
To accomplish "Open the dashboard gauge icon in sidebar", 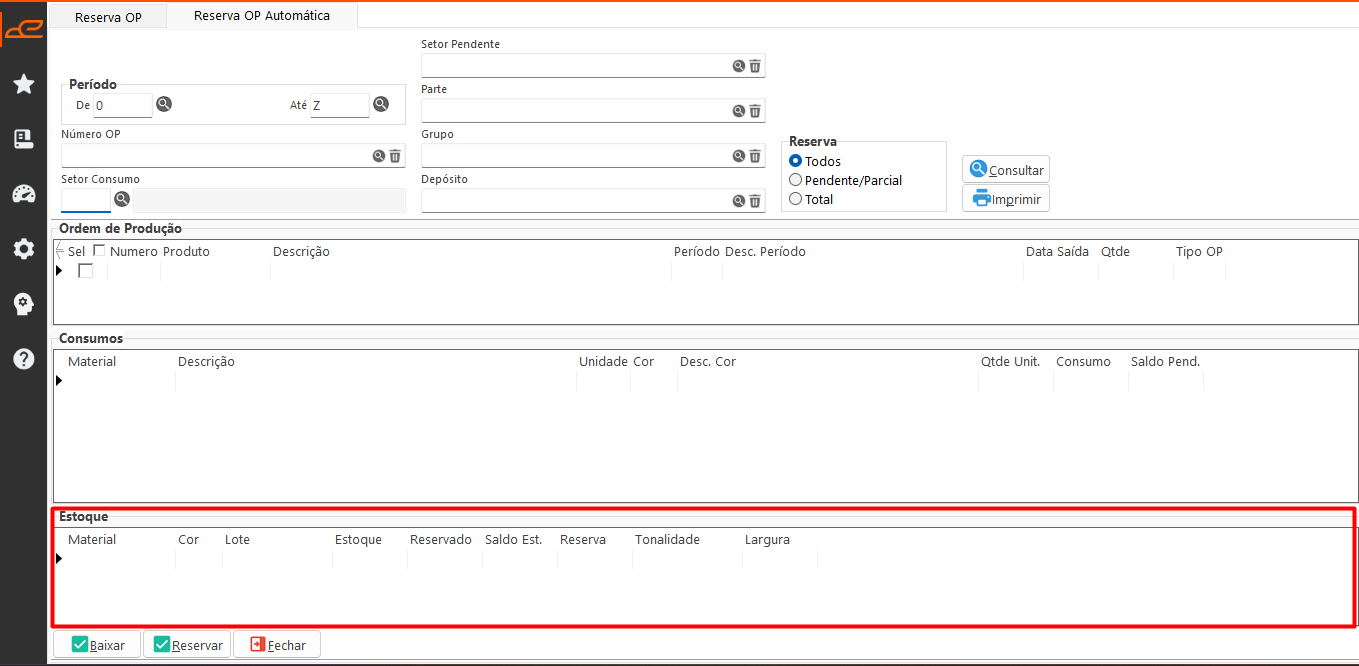I will (x=24, y=194).
